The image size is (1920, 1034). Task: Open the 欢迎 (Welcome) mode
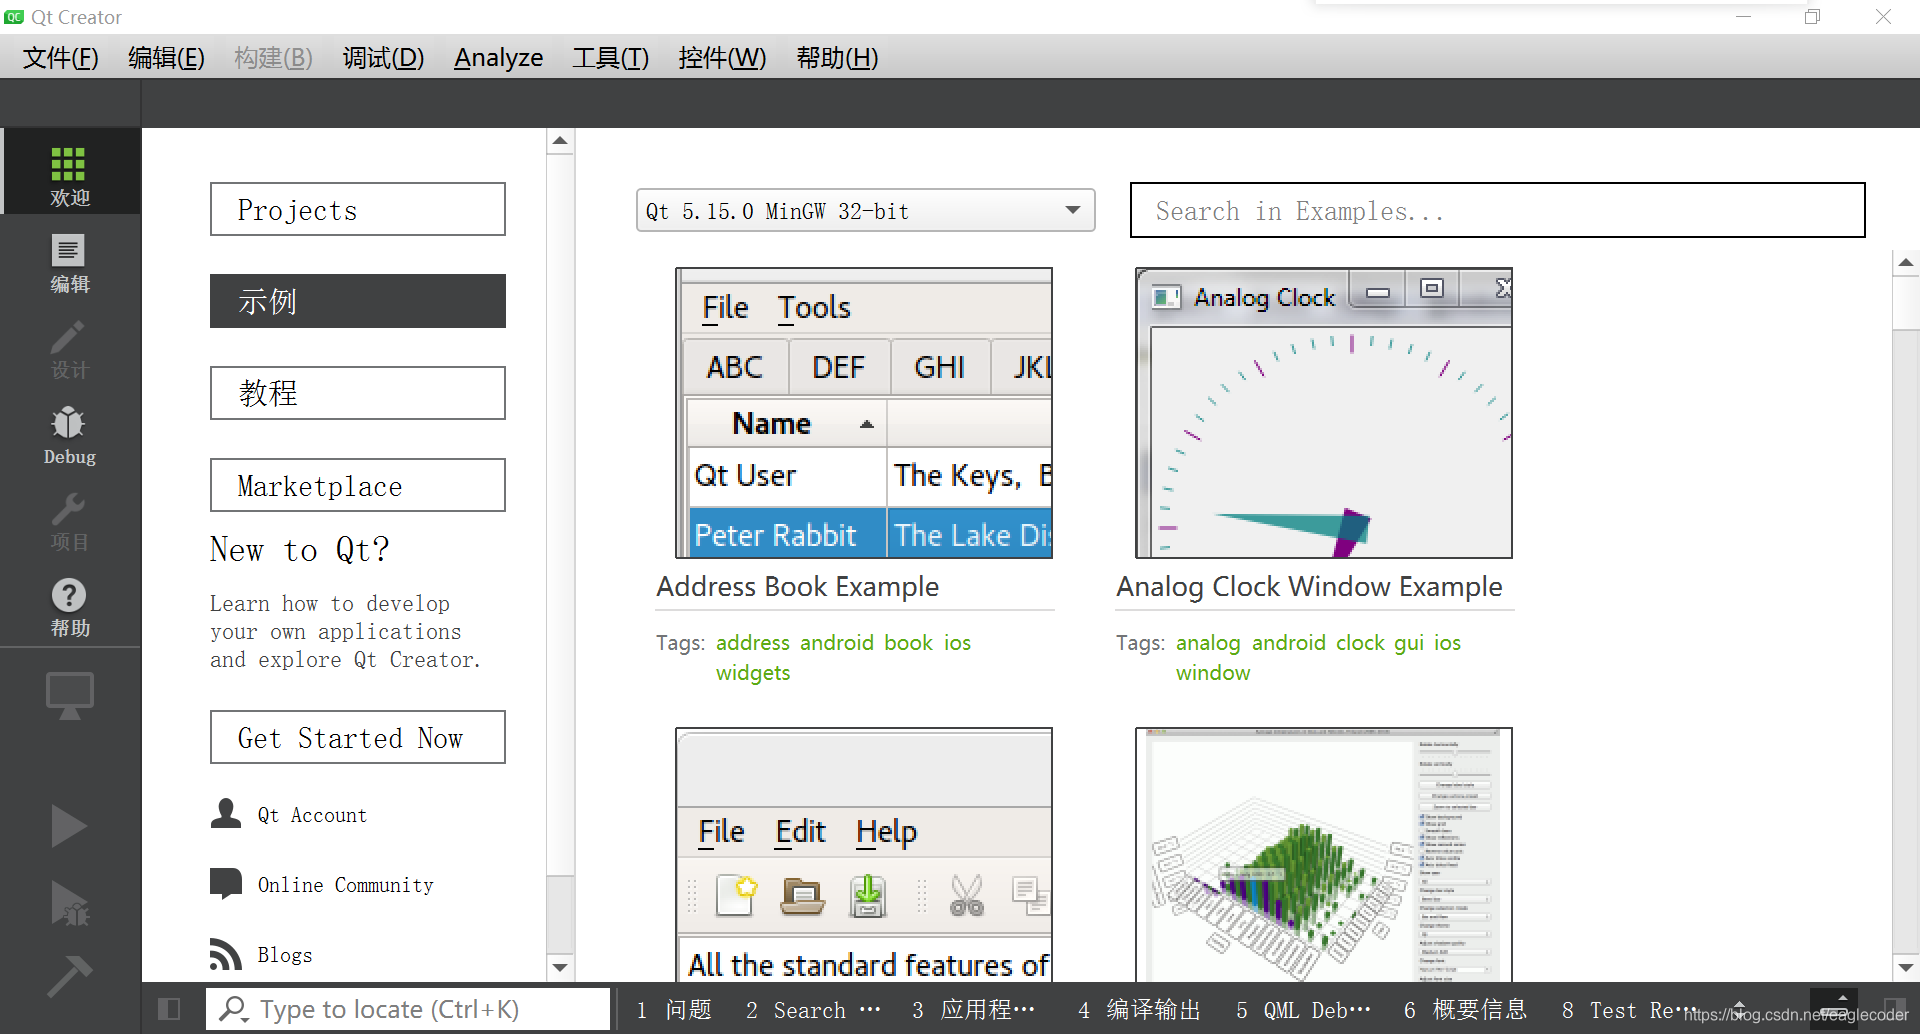point(70,172)
